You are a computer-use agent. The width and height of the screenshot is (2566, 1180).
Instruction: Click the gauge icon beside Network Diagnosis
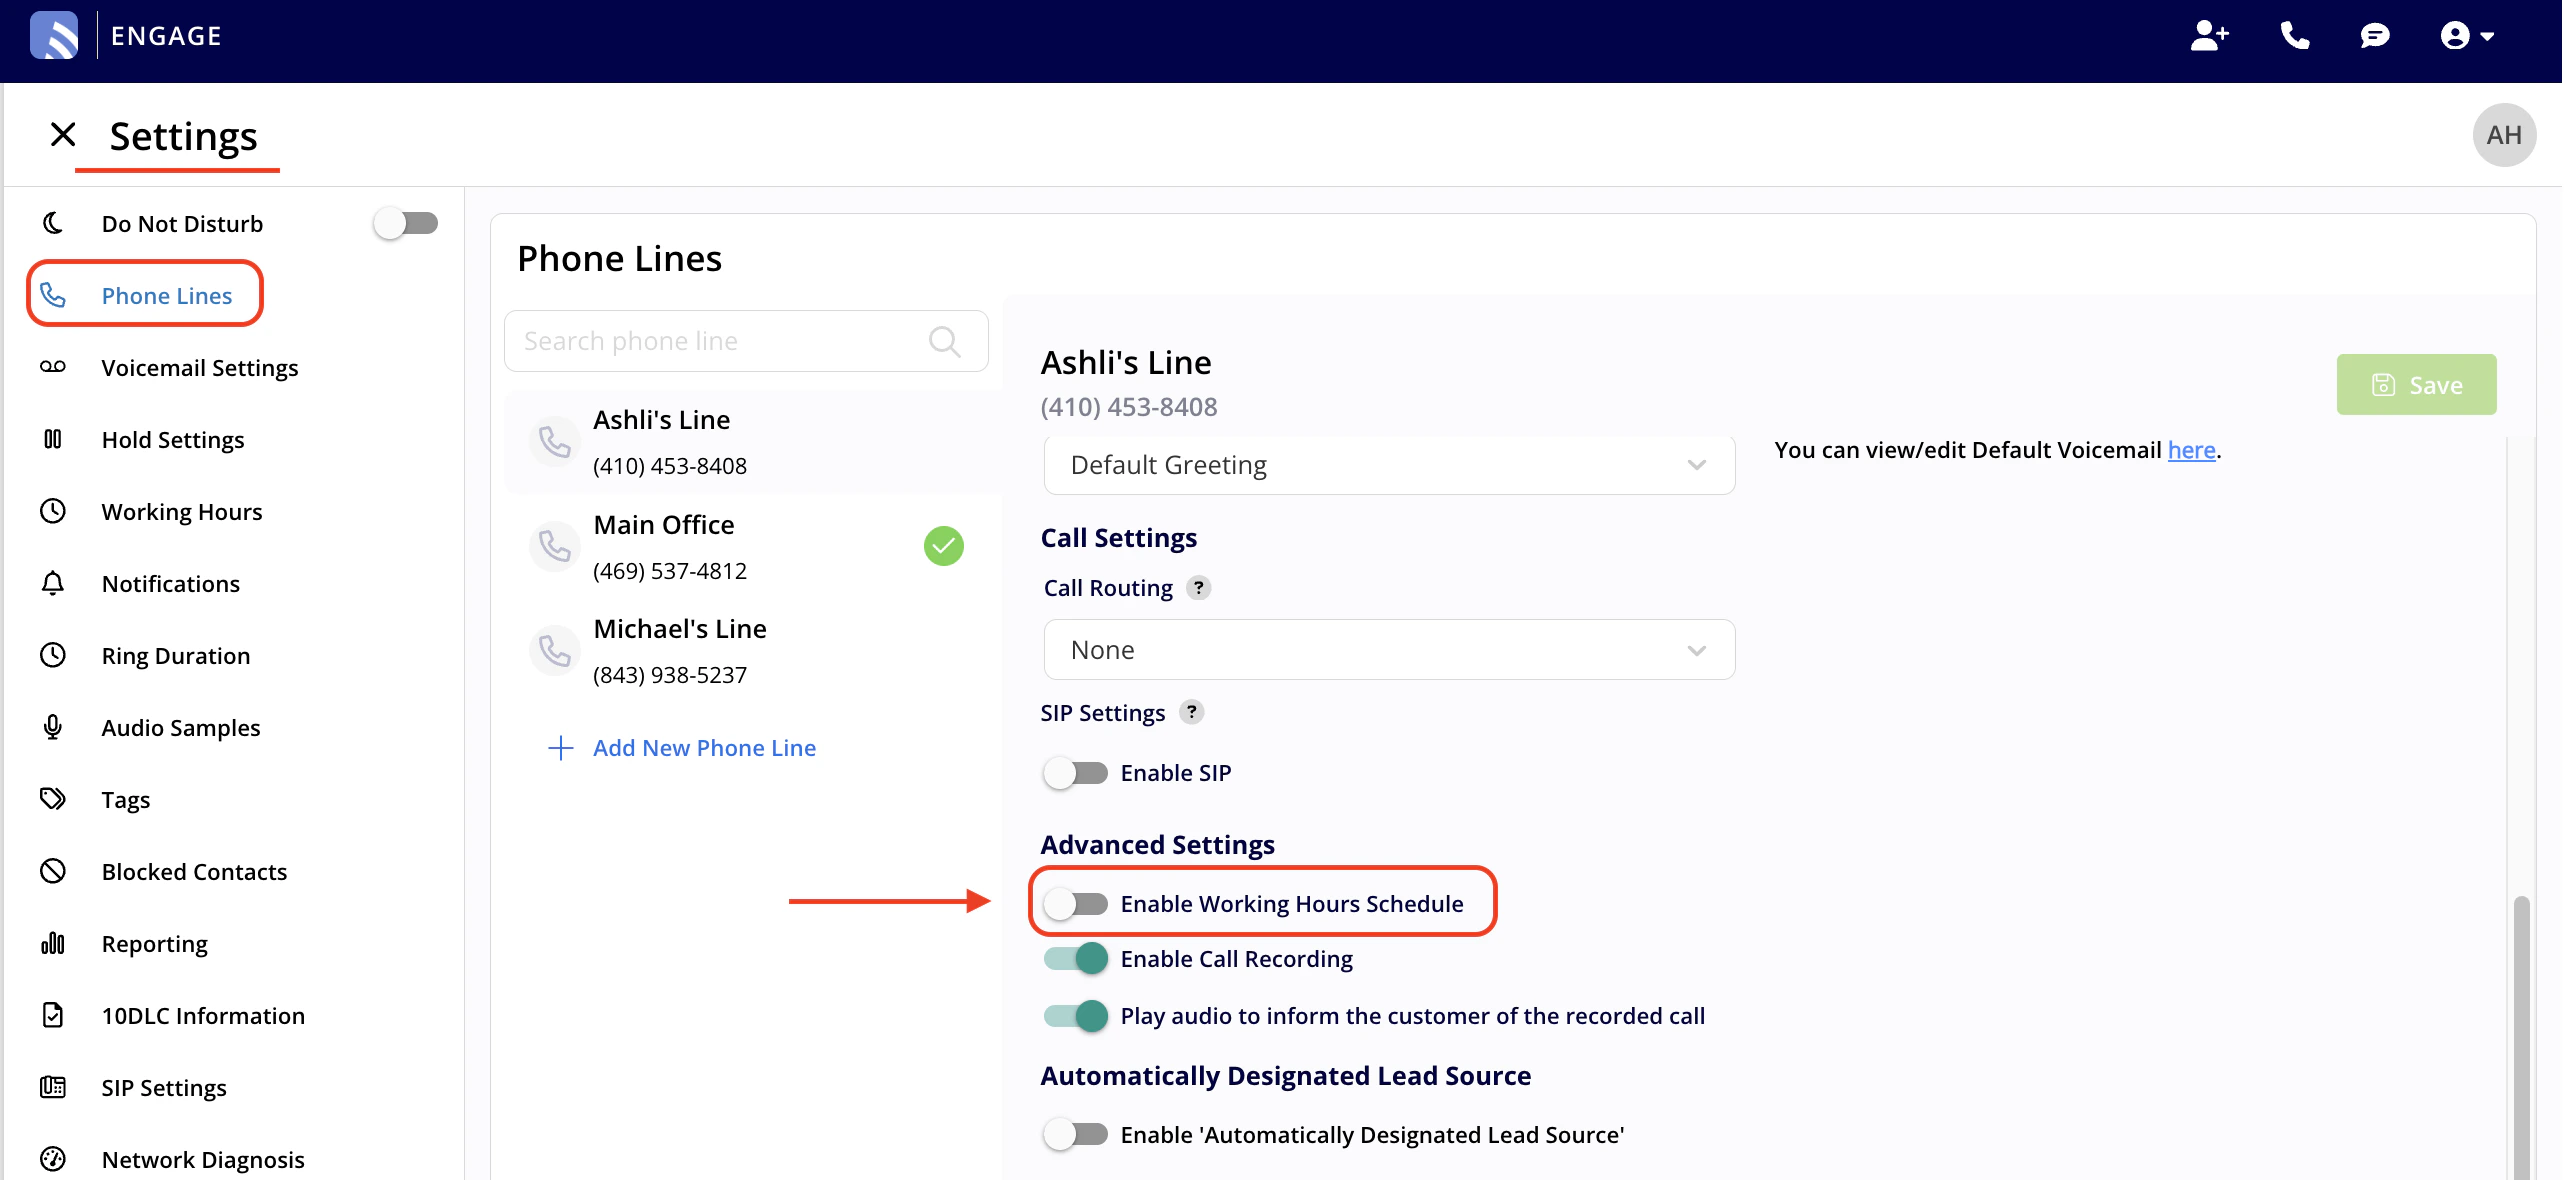point(53,1159)
